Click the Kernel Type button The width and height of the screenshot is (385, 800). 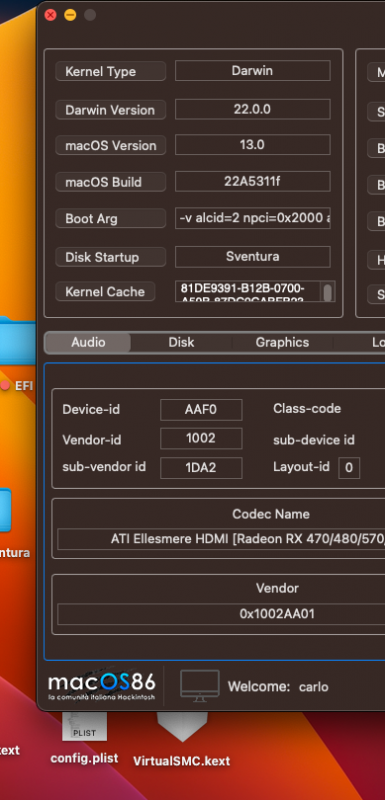[110, 71]
